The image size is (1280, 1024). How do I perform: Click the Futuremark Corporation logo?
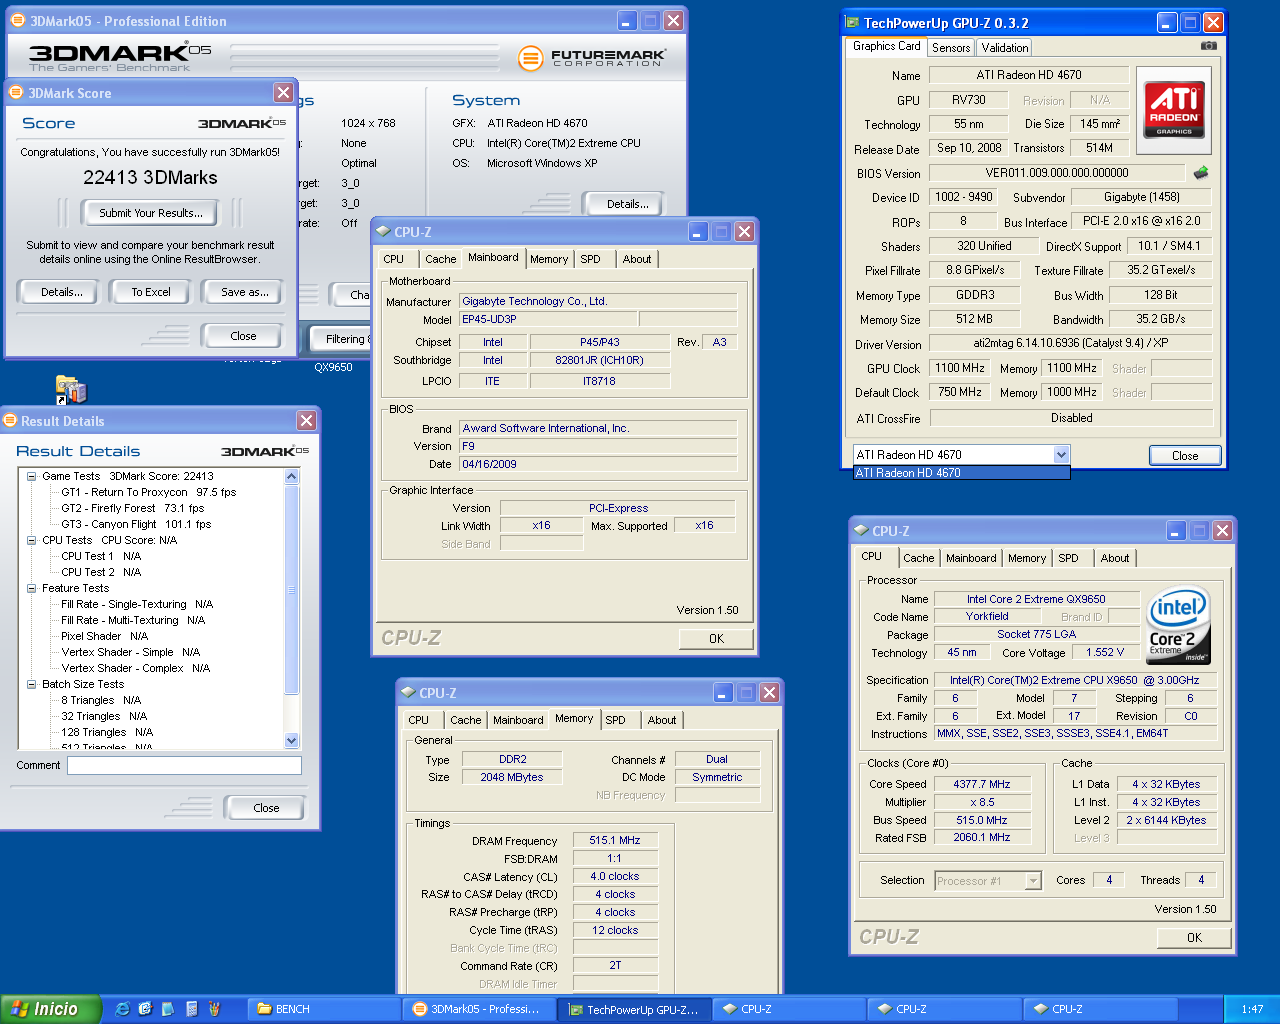(592, 58)
